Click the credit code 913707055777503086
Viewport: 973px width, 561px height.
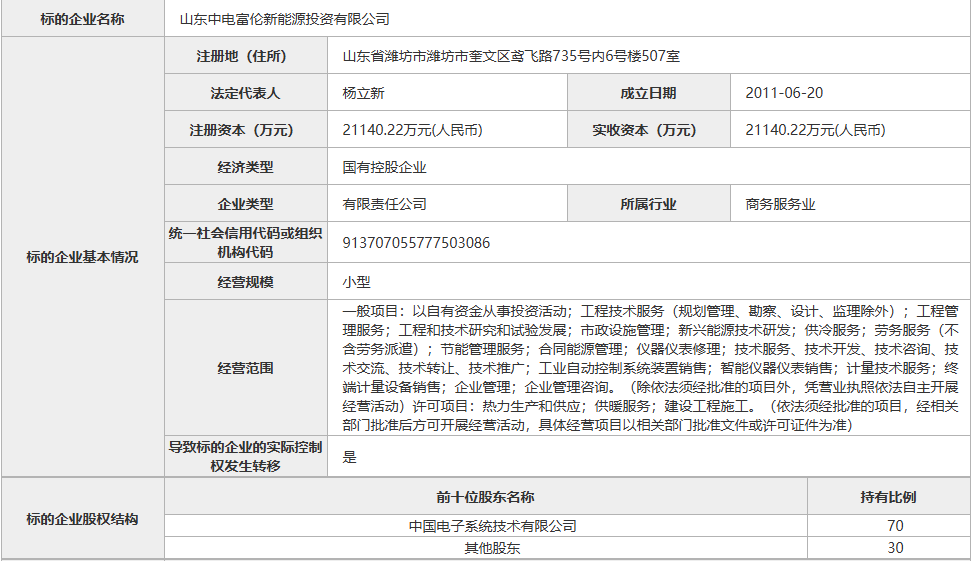pyautogui.click(x=416, y=243)
